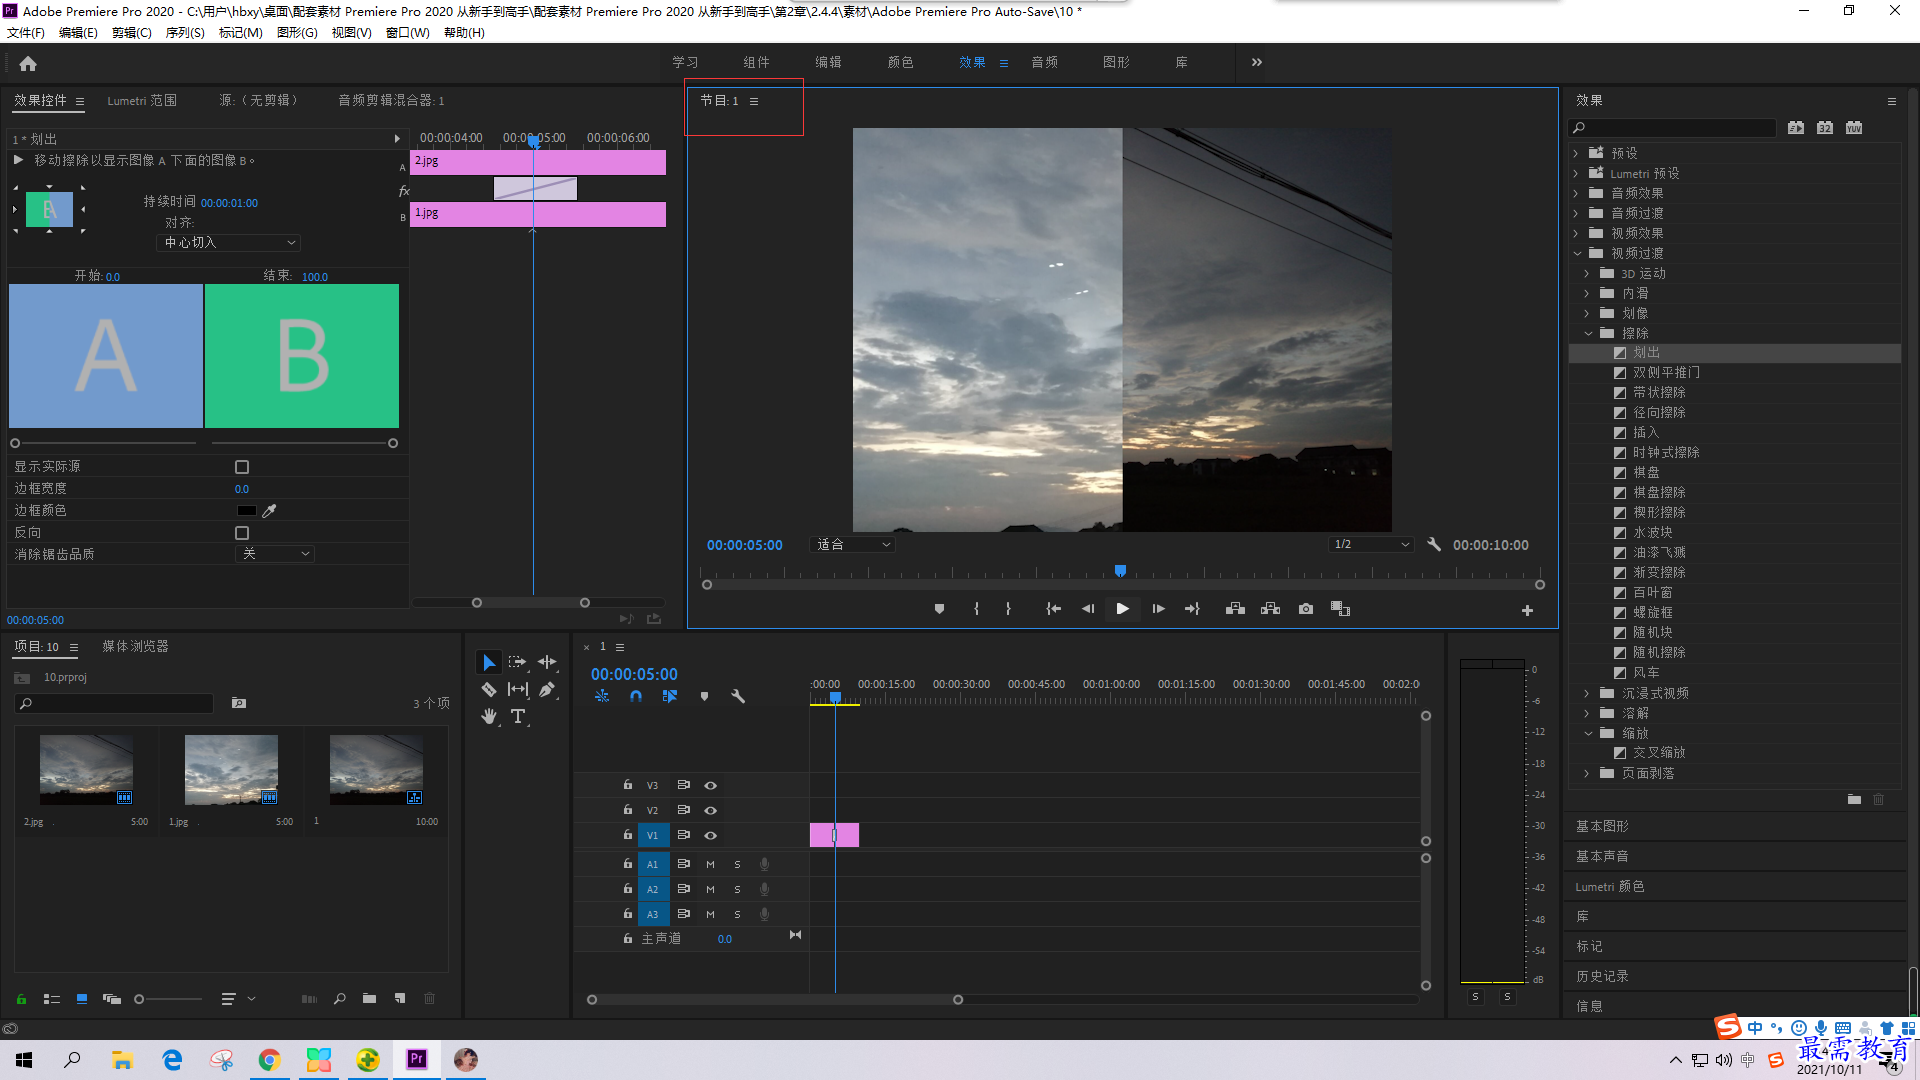Toggle V1 track visibility eye

pyautogui.click(x=710, y=835)
